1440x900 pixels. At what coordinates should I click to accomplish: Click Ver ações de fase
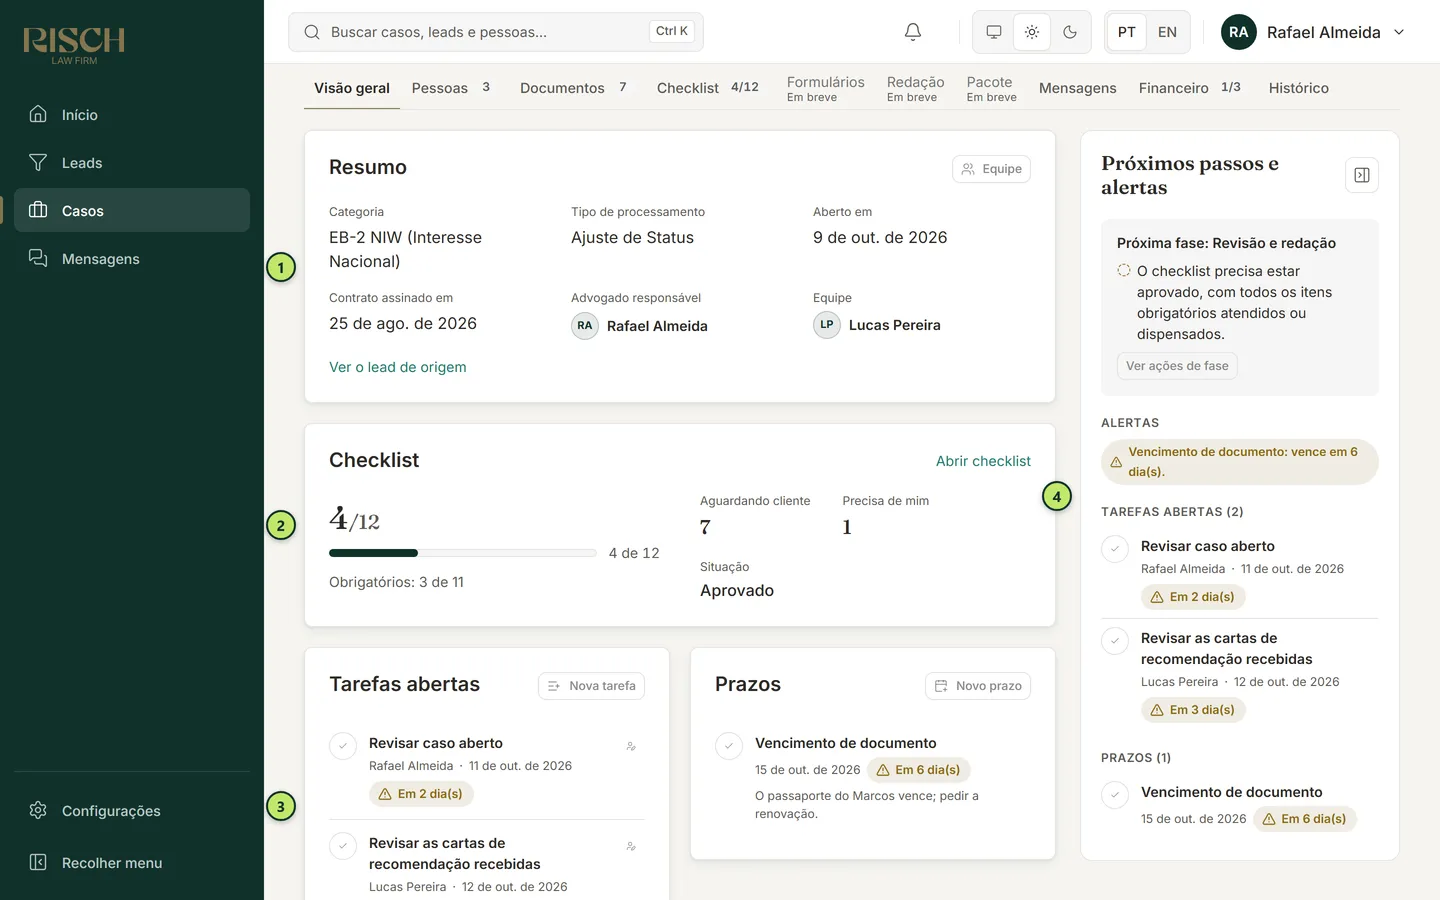tap(1177, 366)
